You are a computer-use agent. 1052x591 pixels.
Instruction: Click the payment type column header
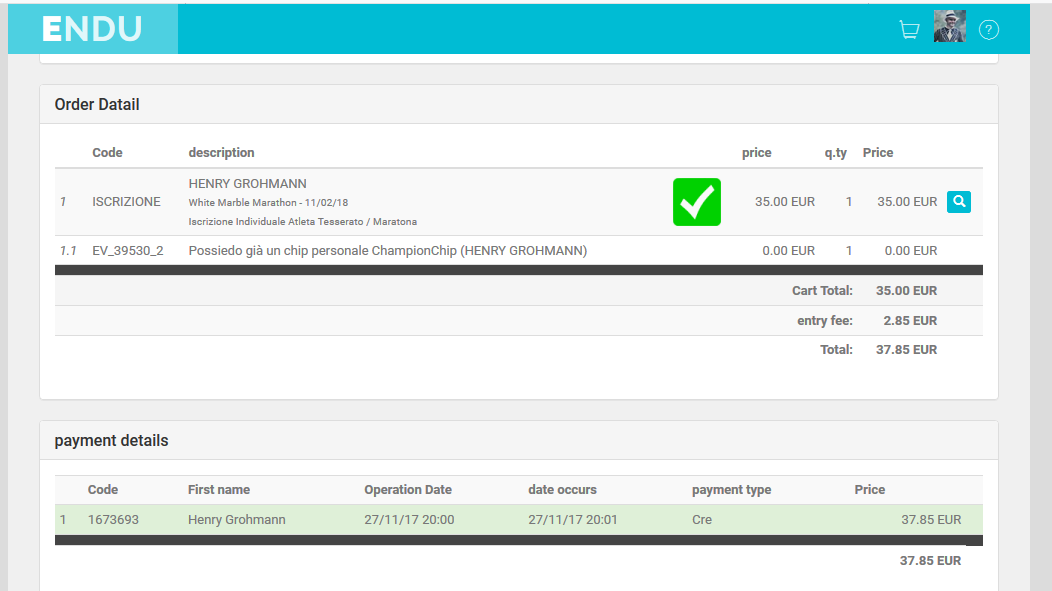(731, 490)
